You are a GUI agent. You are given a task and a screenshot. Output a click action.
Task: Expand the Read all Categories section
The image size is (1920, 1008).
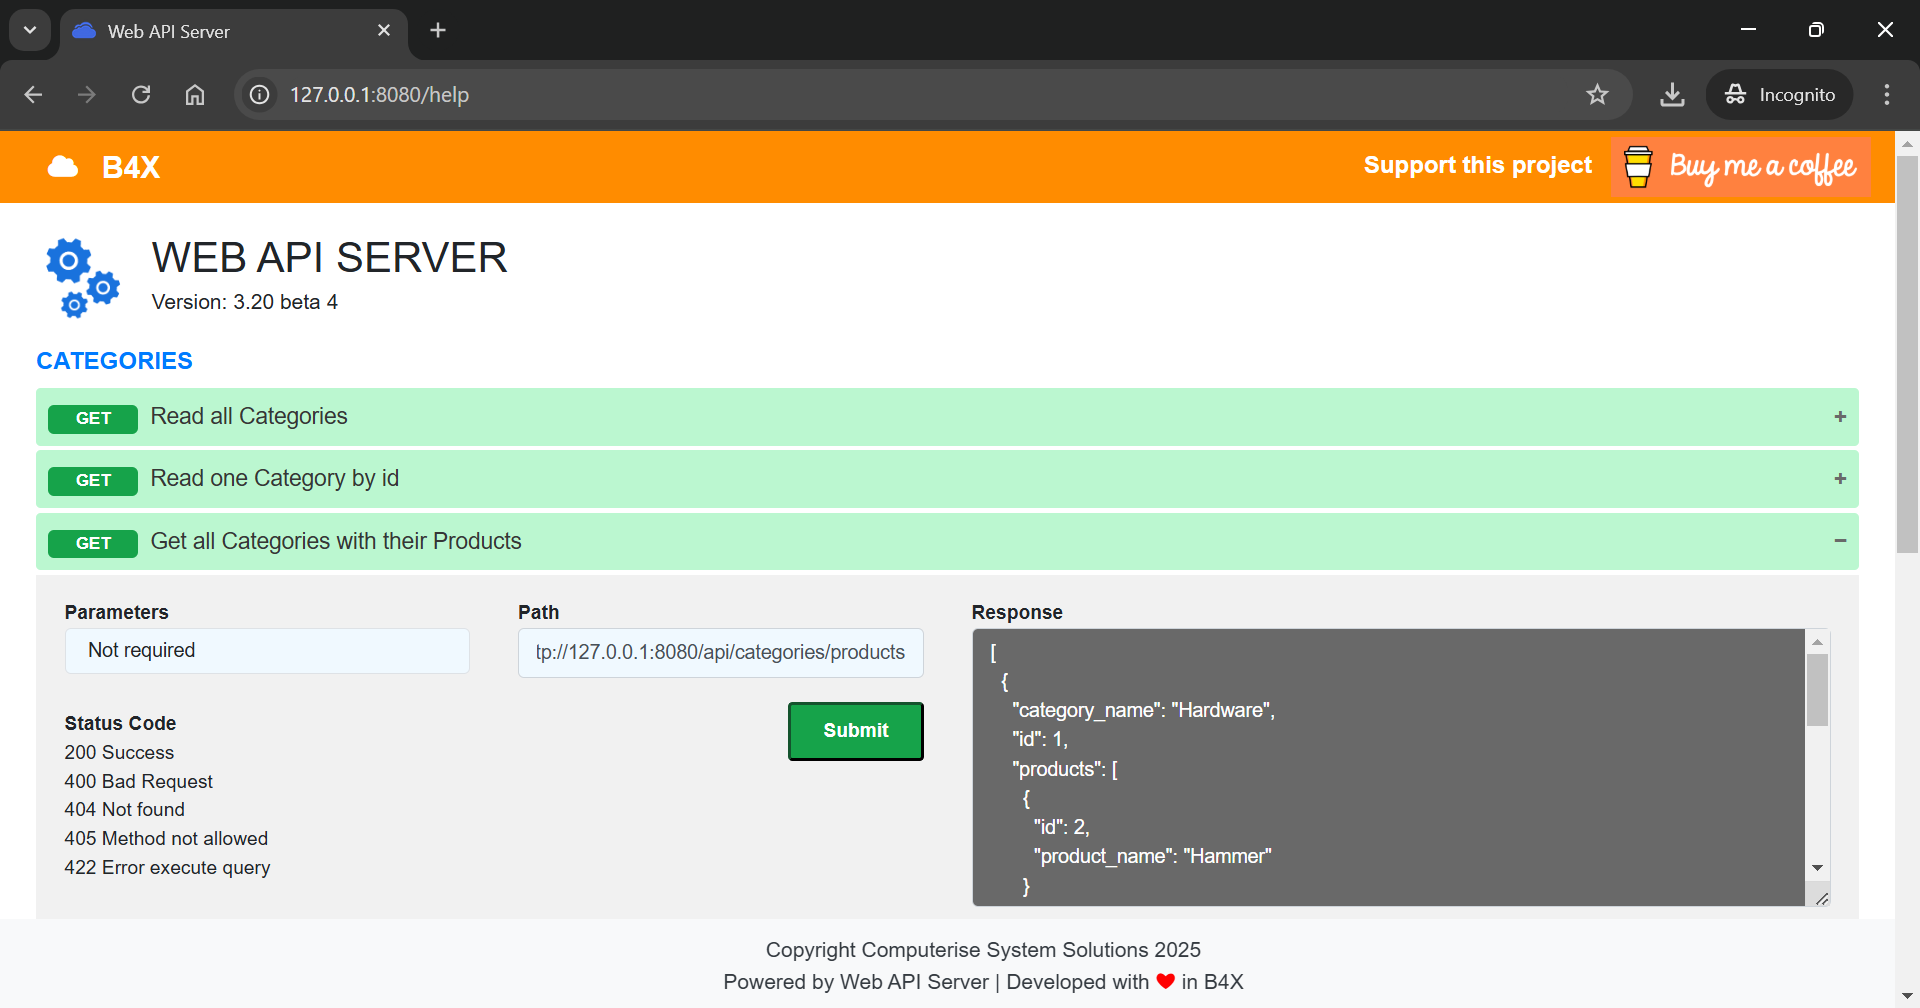tap(1840, 416)
